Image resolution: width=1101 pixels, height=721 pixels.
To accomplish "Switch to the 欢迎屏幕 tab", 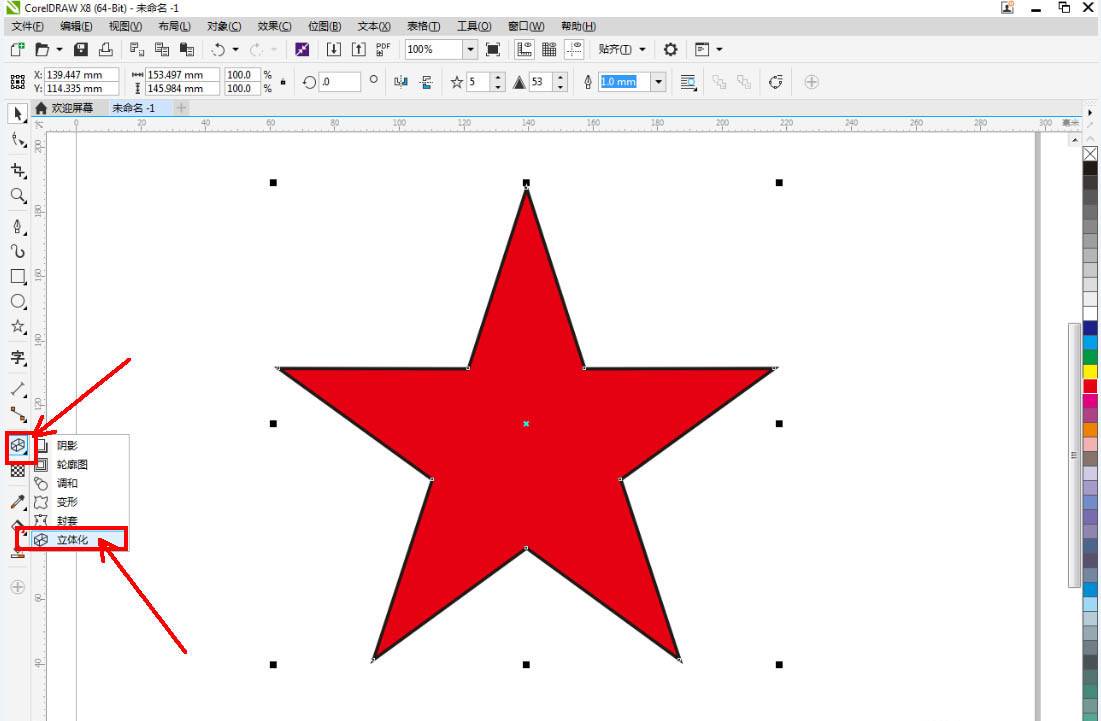I will (x=71, y=108).
